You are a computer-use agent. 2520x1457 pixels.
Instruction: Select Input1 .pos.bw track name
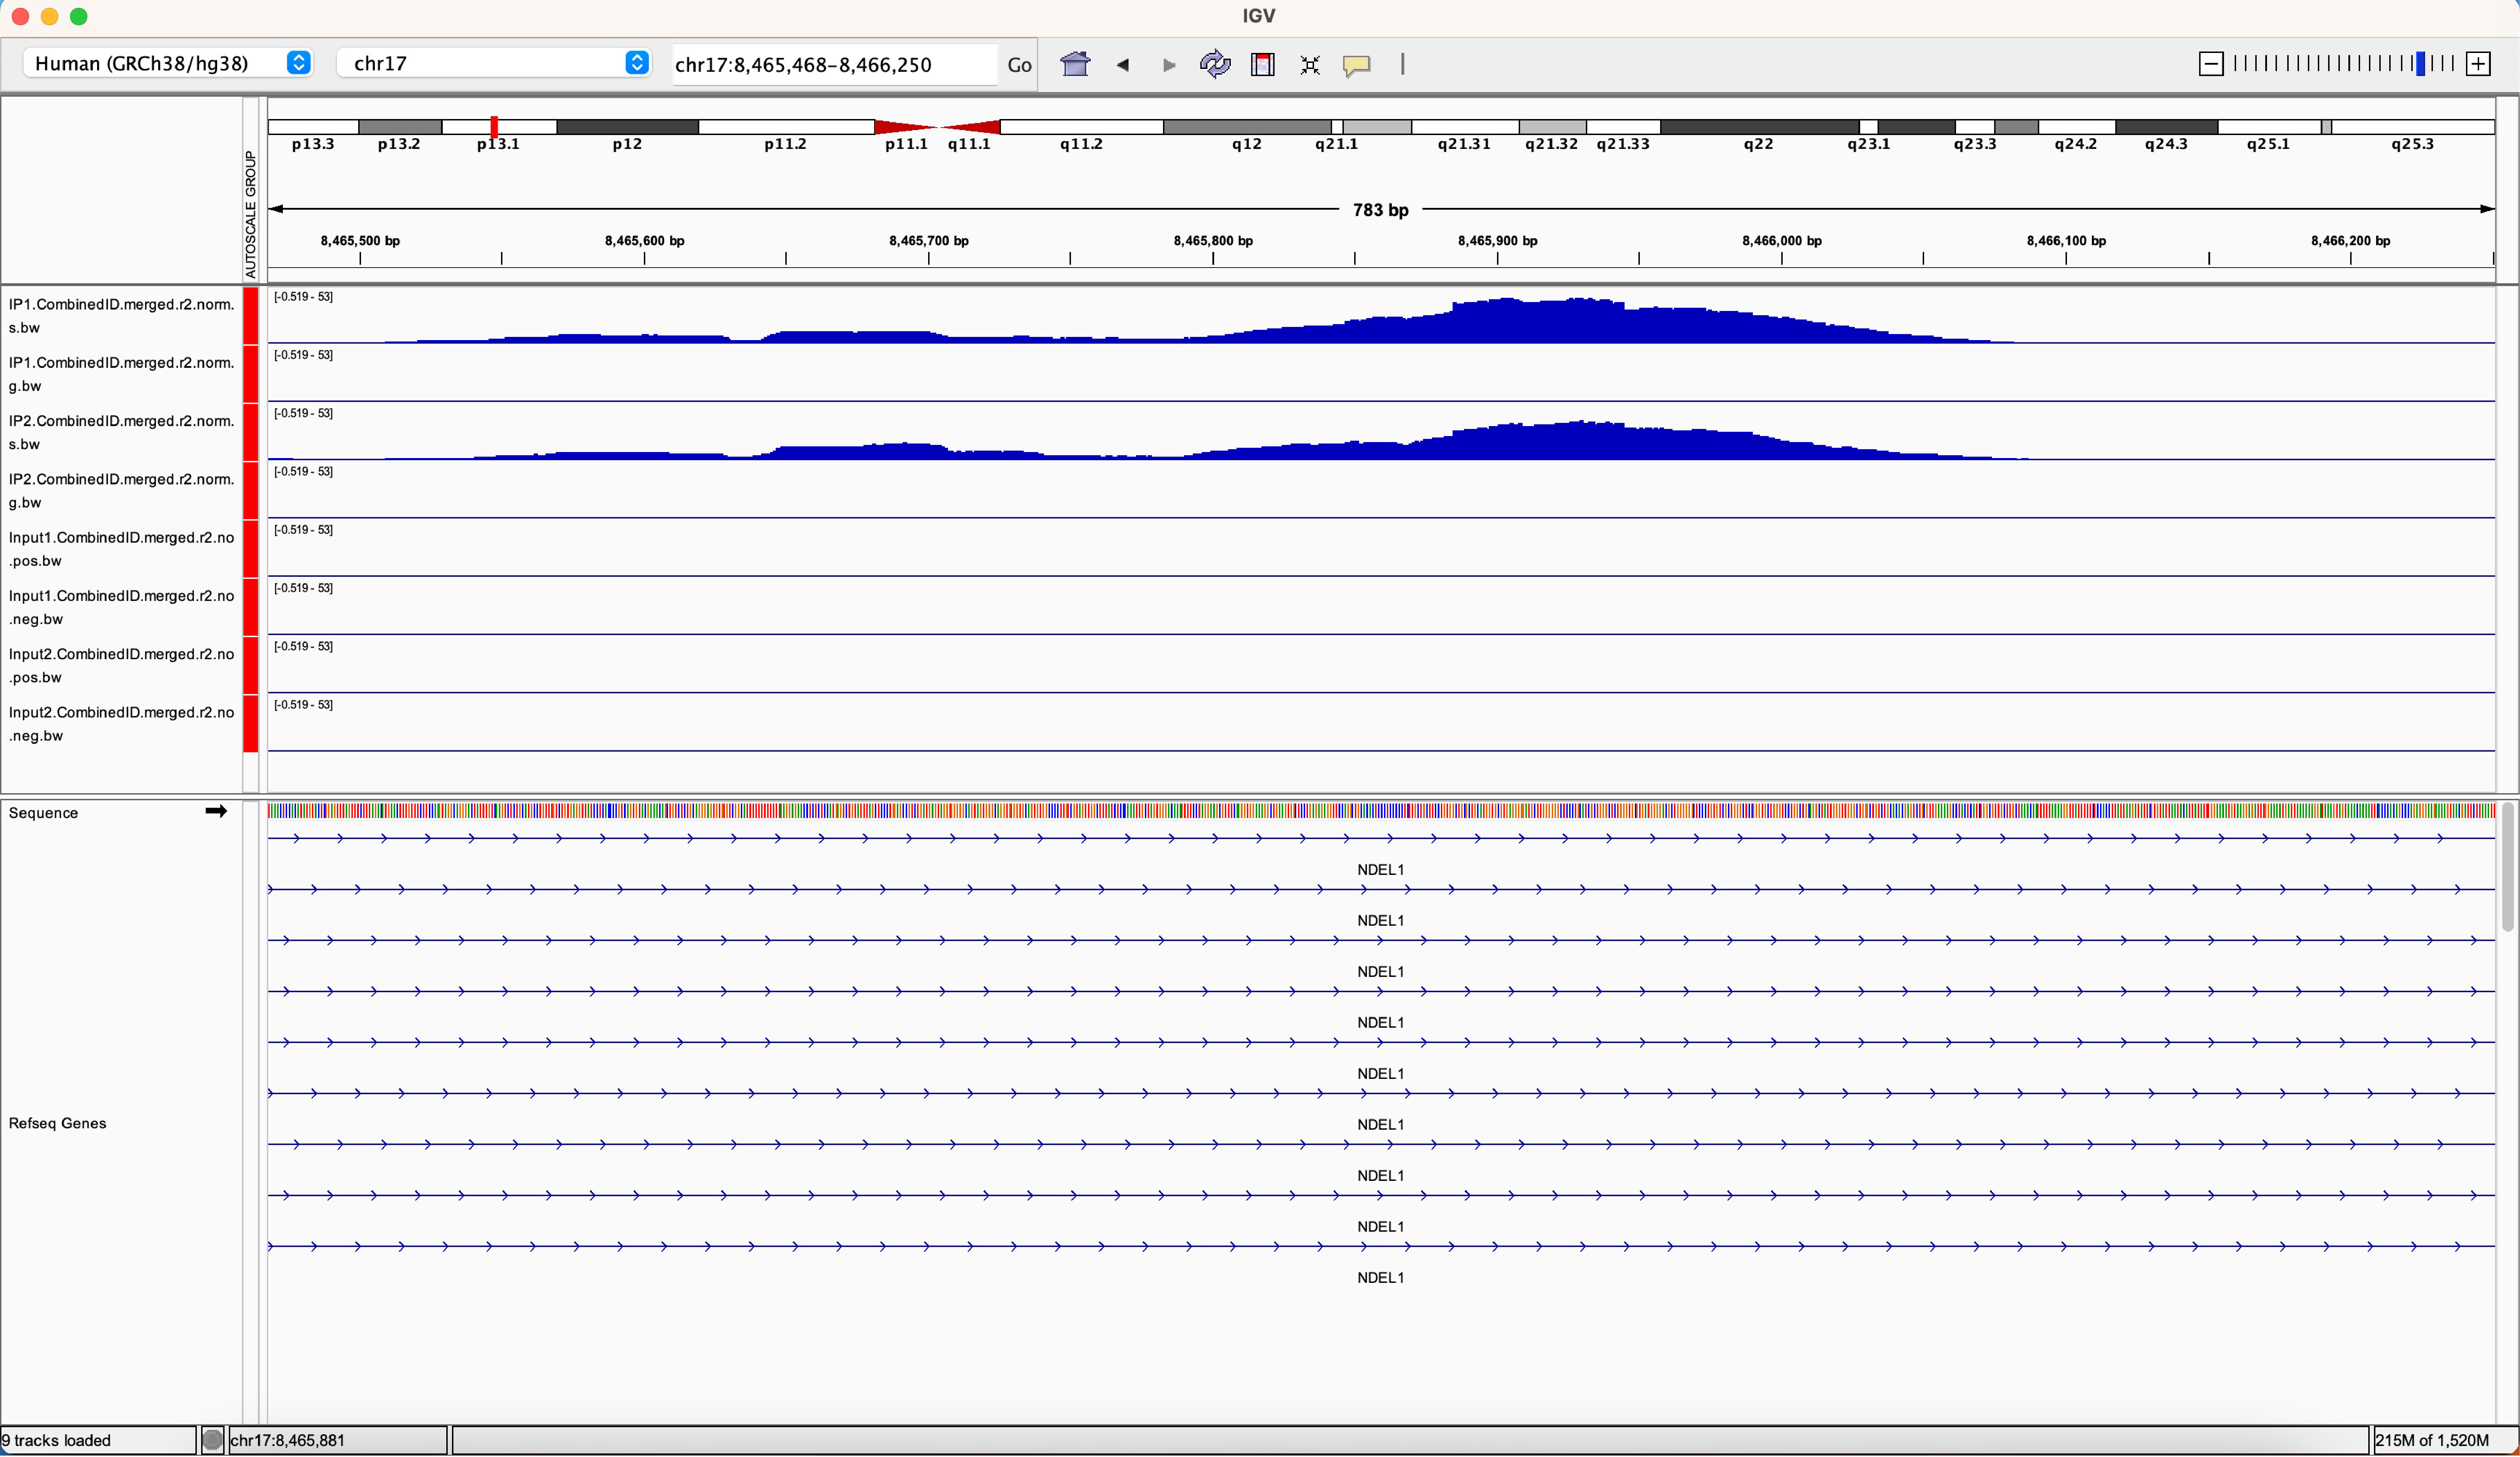pos(122,549)
